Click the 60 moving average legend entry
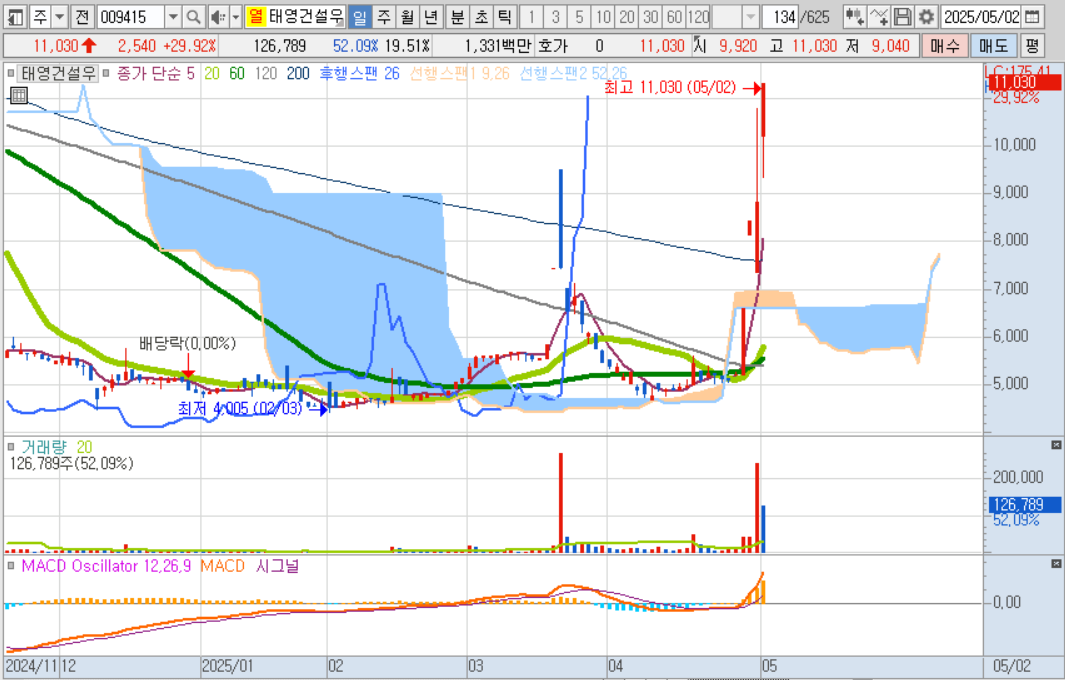 236,73
